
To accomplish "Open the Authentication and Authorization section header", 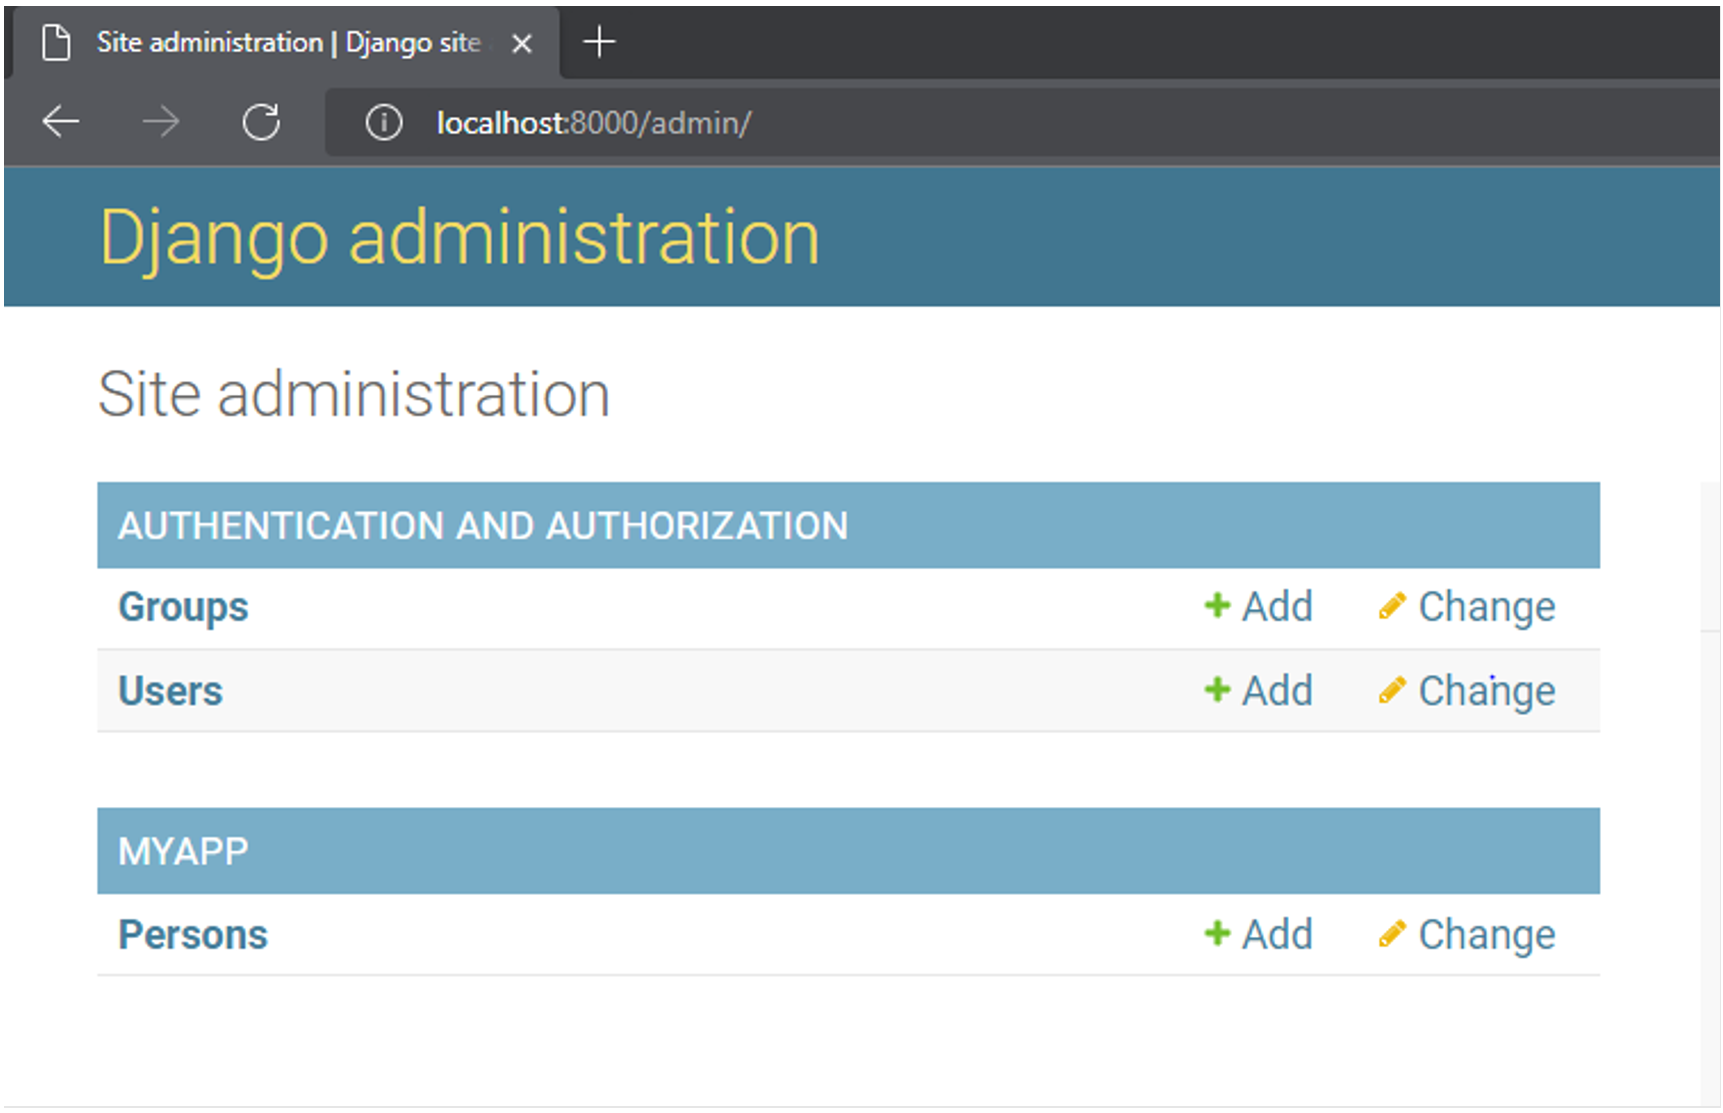I will [x=482, y=526].
